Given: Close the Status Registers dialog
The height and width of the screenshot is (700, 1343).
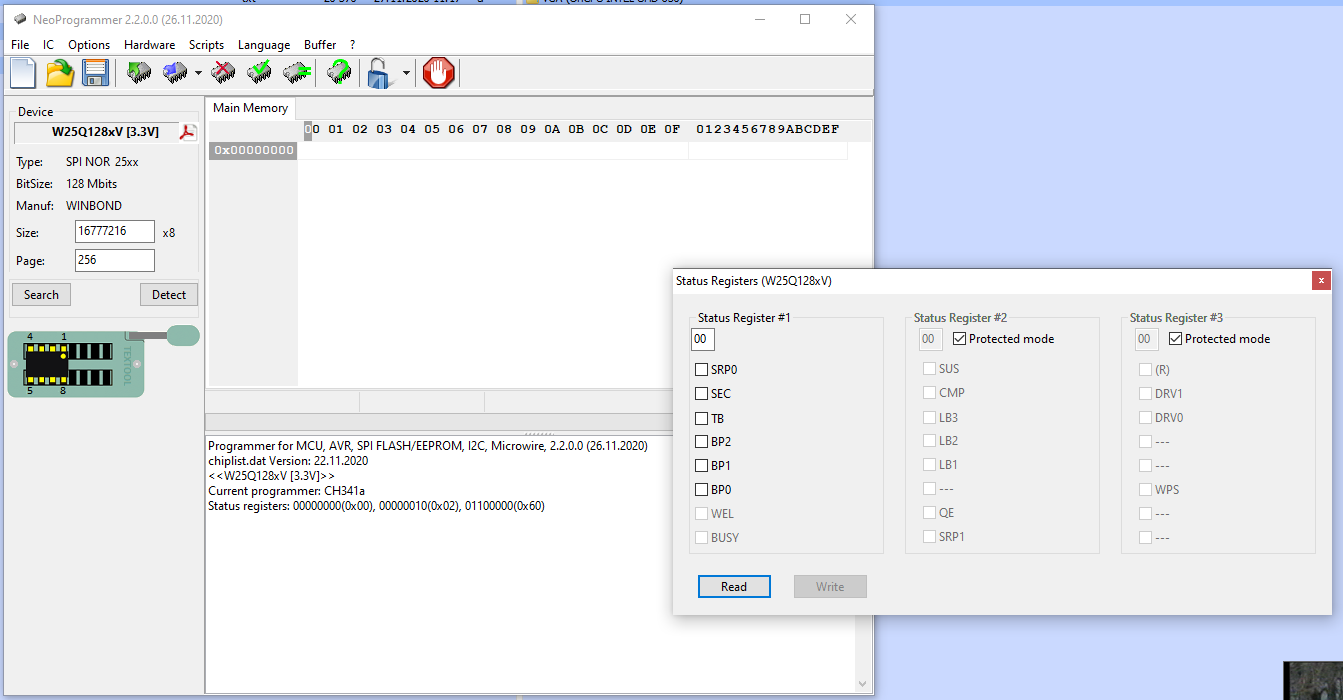Looking at the screenshot, I should [1322, 281].
